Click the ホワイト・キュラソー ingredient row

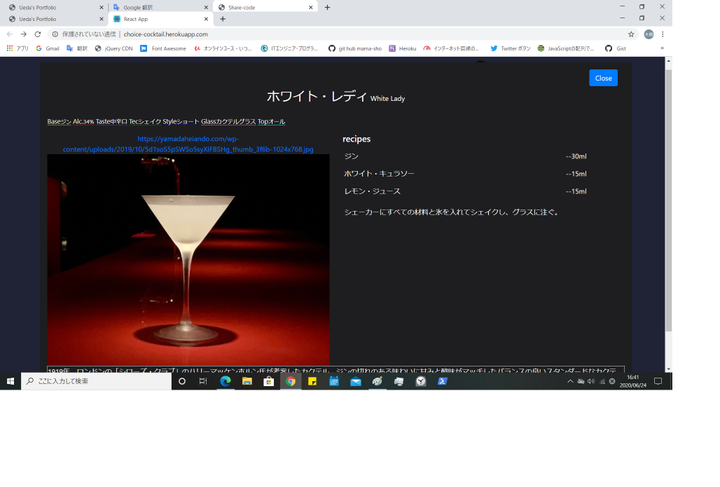[x=465, y=174]
